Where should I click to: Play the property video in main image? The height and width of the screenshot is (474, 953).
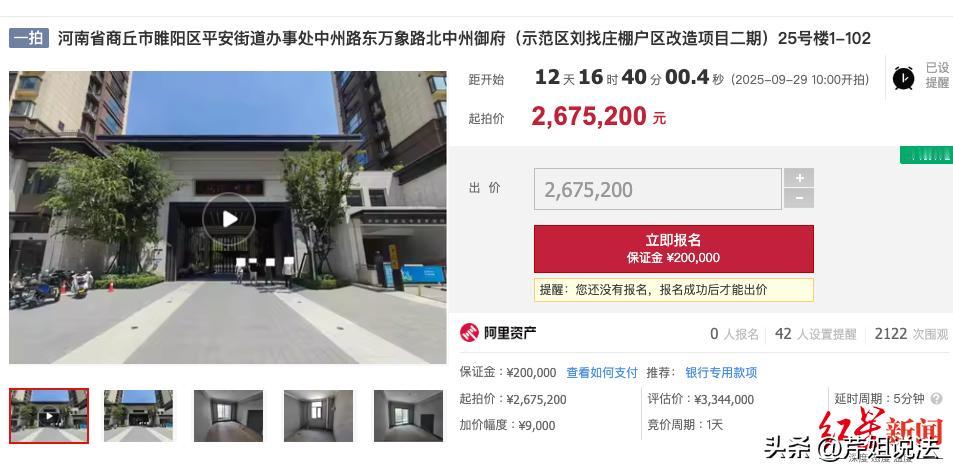coord(229,219)
